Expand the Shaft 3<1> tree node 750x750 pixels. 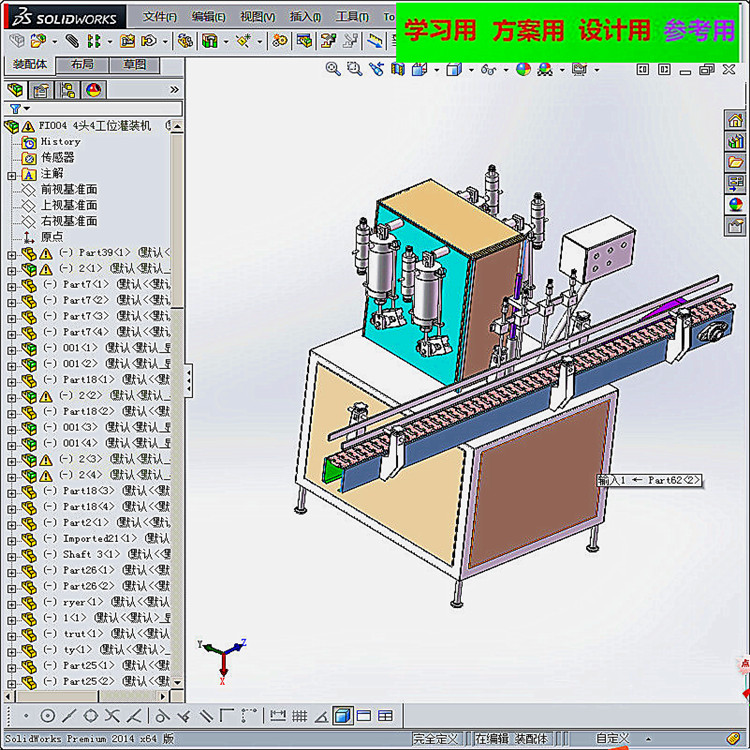pos(11,557)
